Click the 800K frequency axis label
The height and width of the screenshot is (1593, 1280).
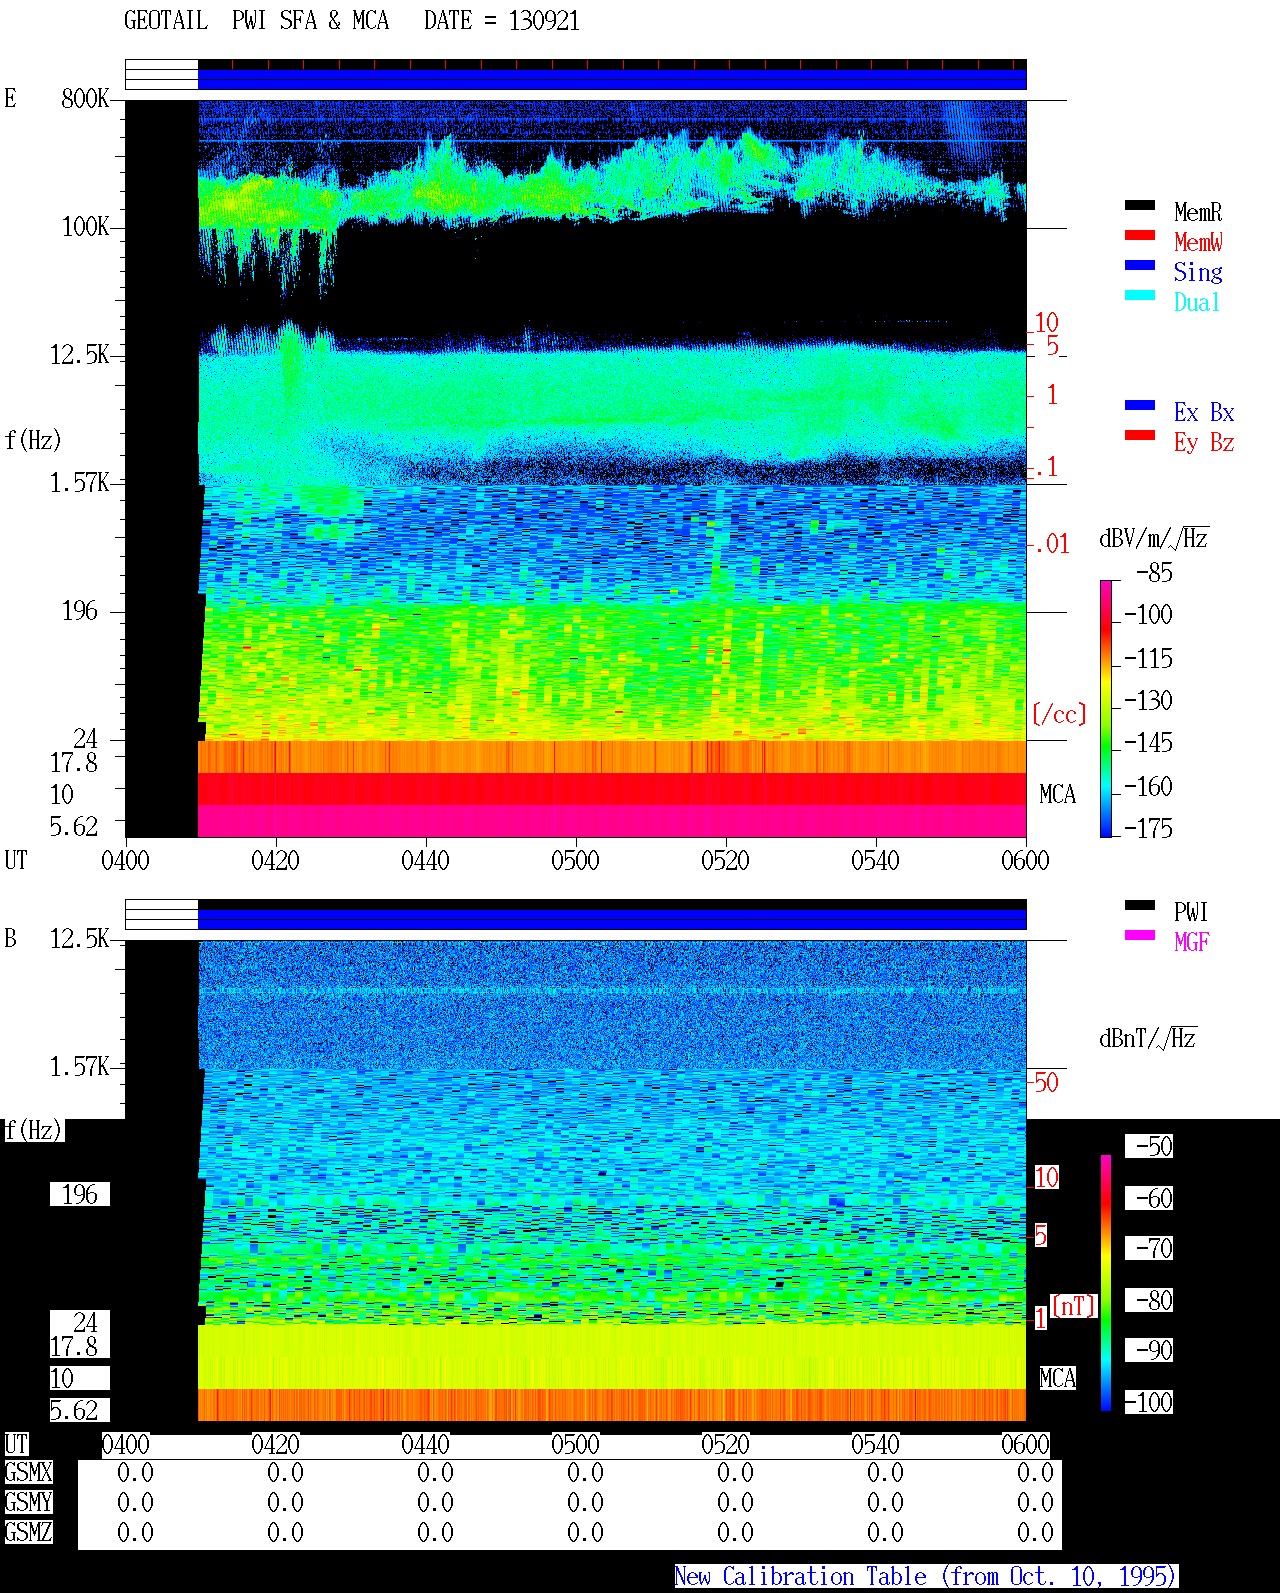[x=85, y=99]
